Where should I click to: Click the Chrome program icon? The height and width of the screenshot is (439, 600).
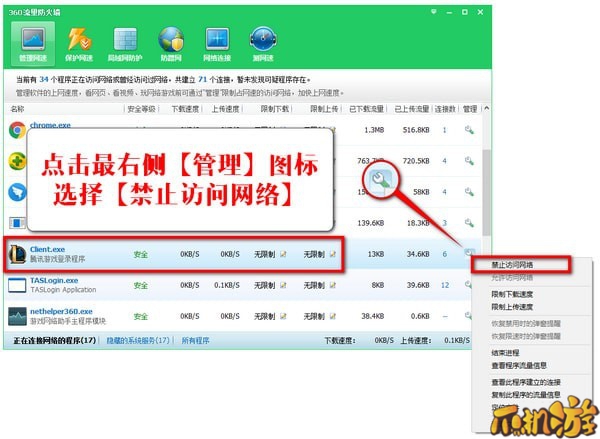click(17, 130)
